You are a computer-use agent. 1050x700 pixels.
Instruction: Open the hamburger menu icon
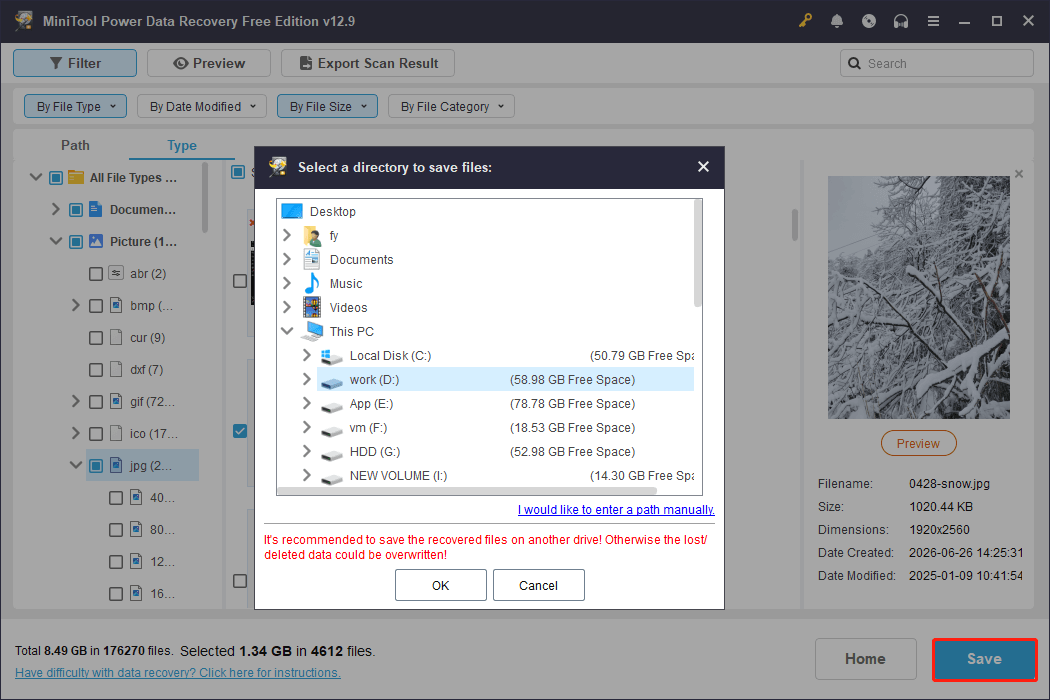pyautogui.click(x=933, y=21)
